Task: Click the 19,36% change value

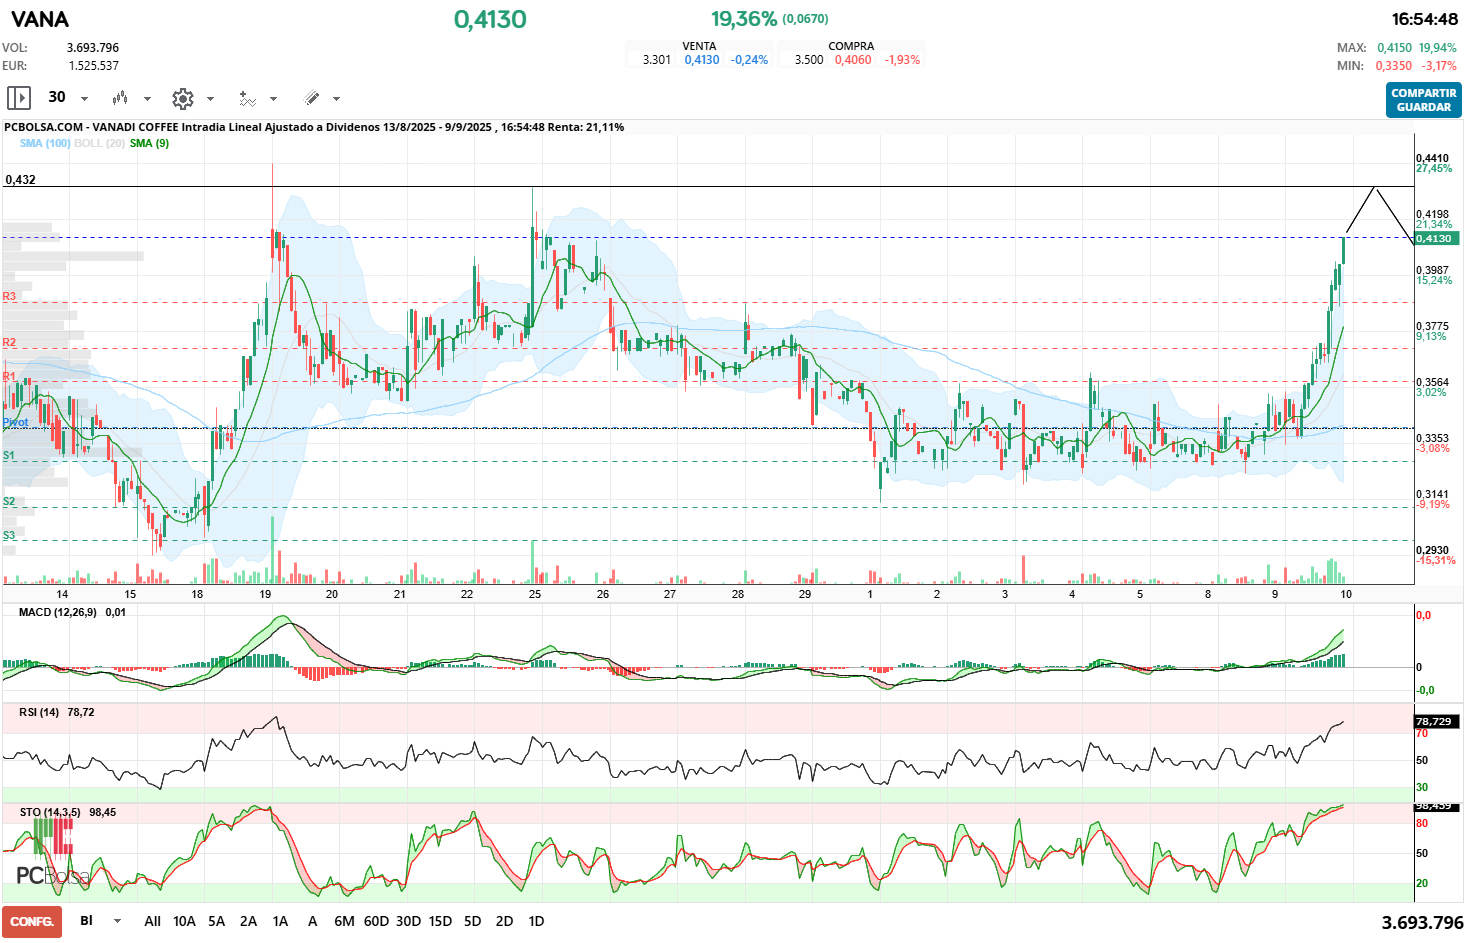Action: pyautogui.click(x=744, y=19)
